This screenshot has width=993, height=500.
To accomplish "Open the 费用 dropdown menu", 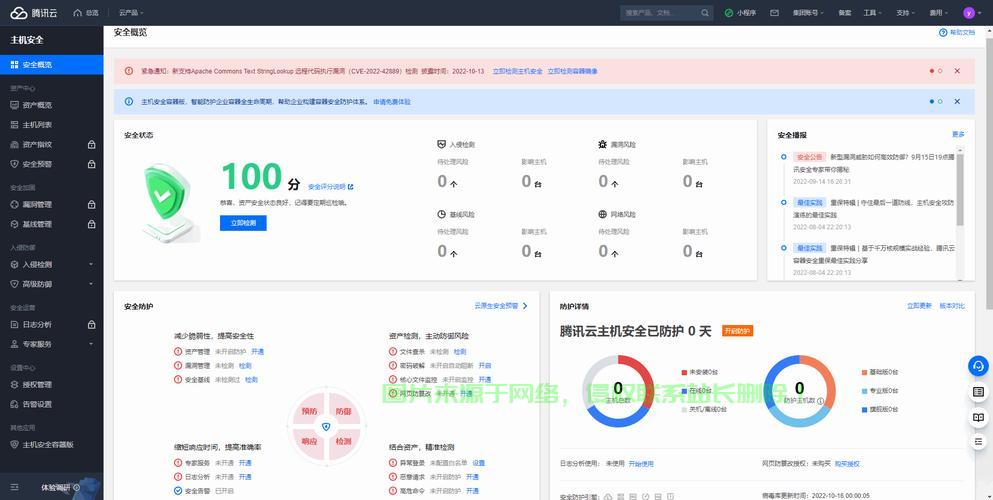I will pos(939,13).
